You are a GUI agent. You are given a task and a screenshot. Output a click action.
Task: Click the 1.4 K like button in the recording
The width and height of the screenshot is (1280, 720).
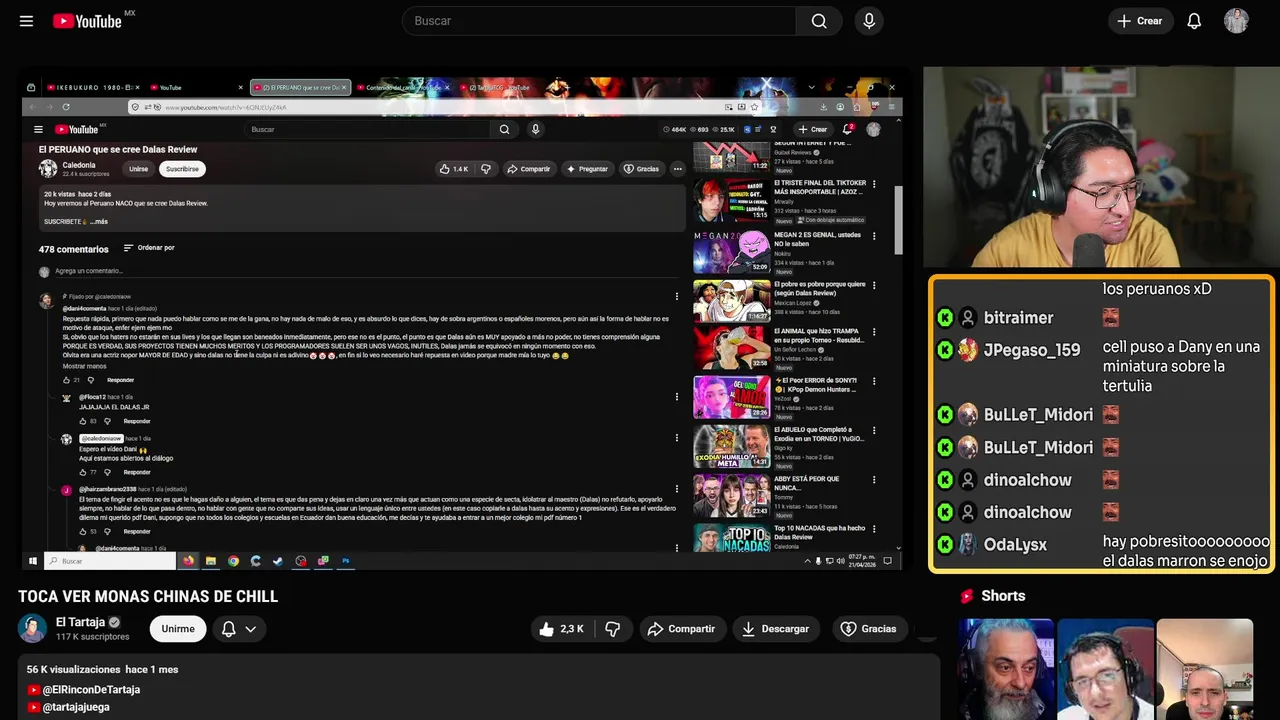tap(454, 169)
